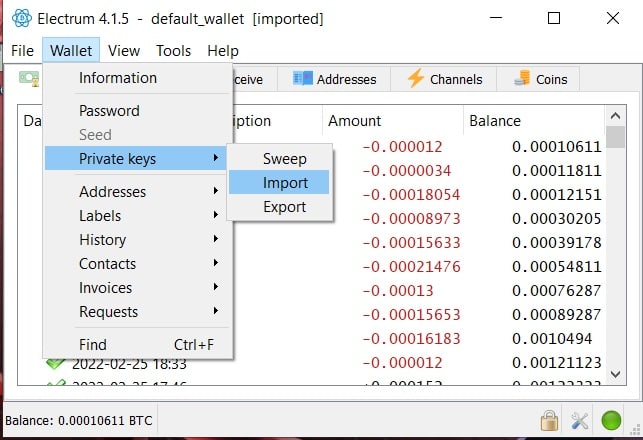The width and height of the screenshot is (643, 440).
Task: Select Find in Wallet menu
Action: pyautogui.click(x=138, y=344)
